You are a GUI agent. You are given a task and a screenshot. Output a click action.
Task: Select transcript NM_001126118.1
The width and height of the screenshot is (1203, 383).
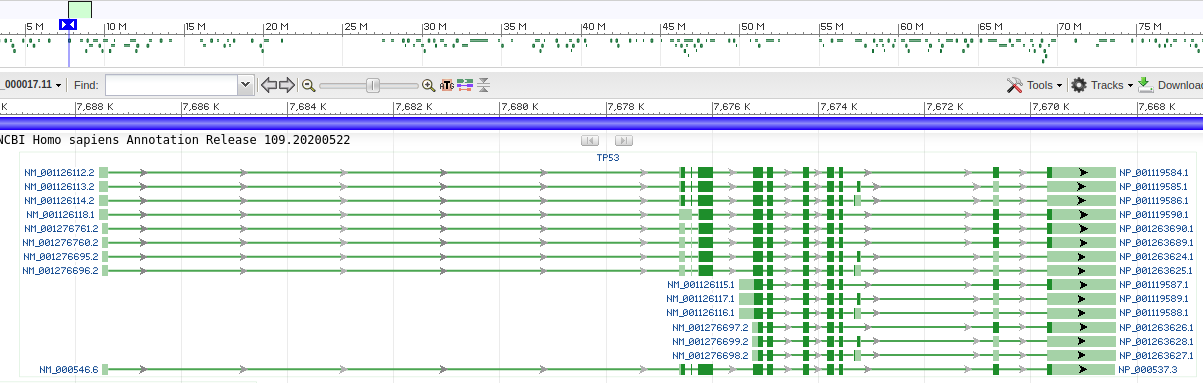pyautogui.click(x=60, y=215)
